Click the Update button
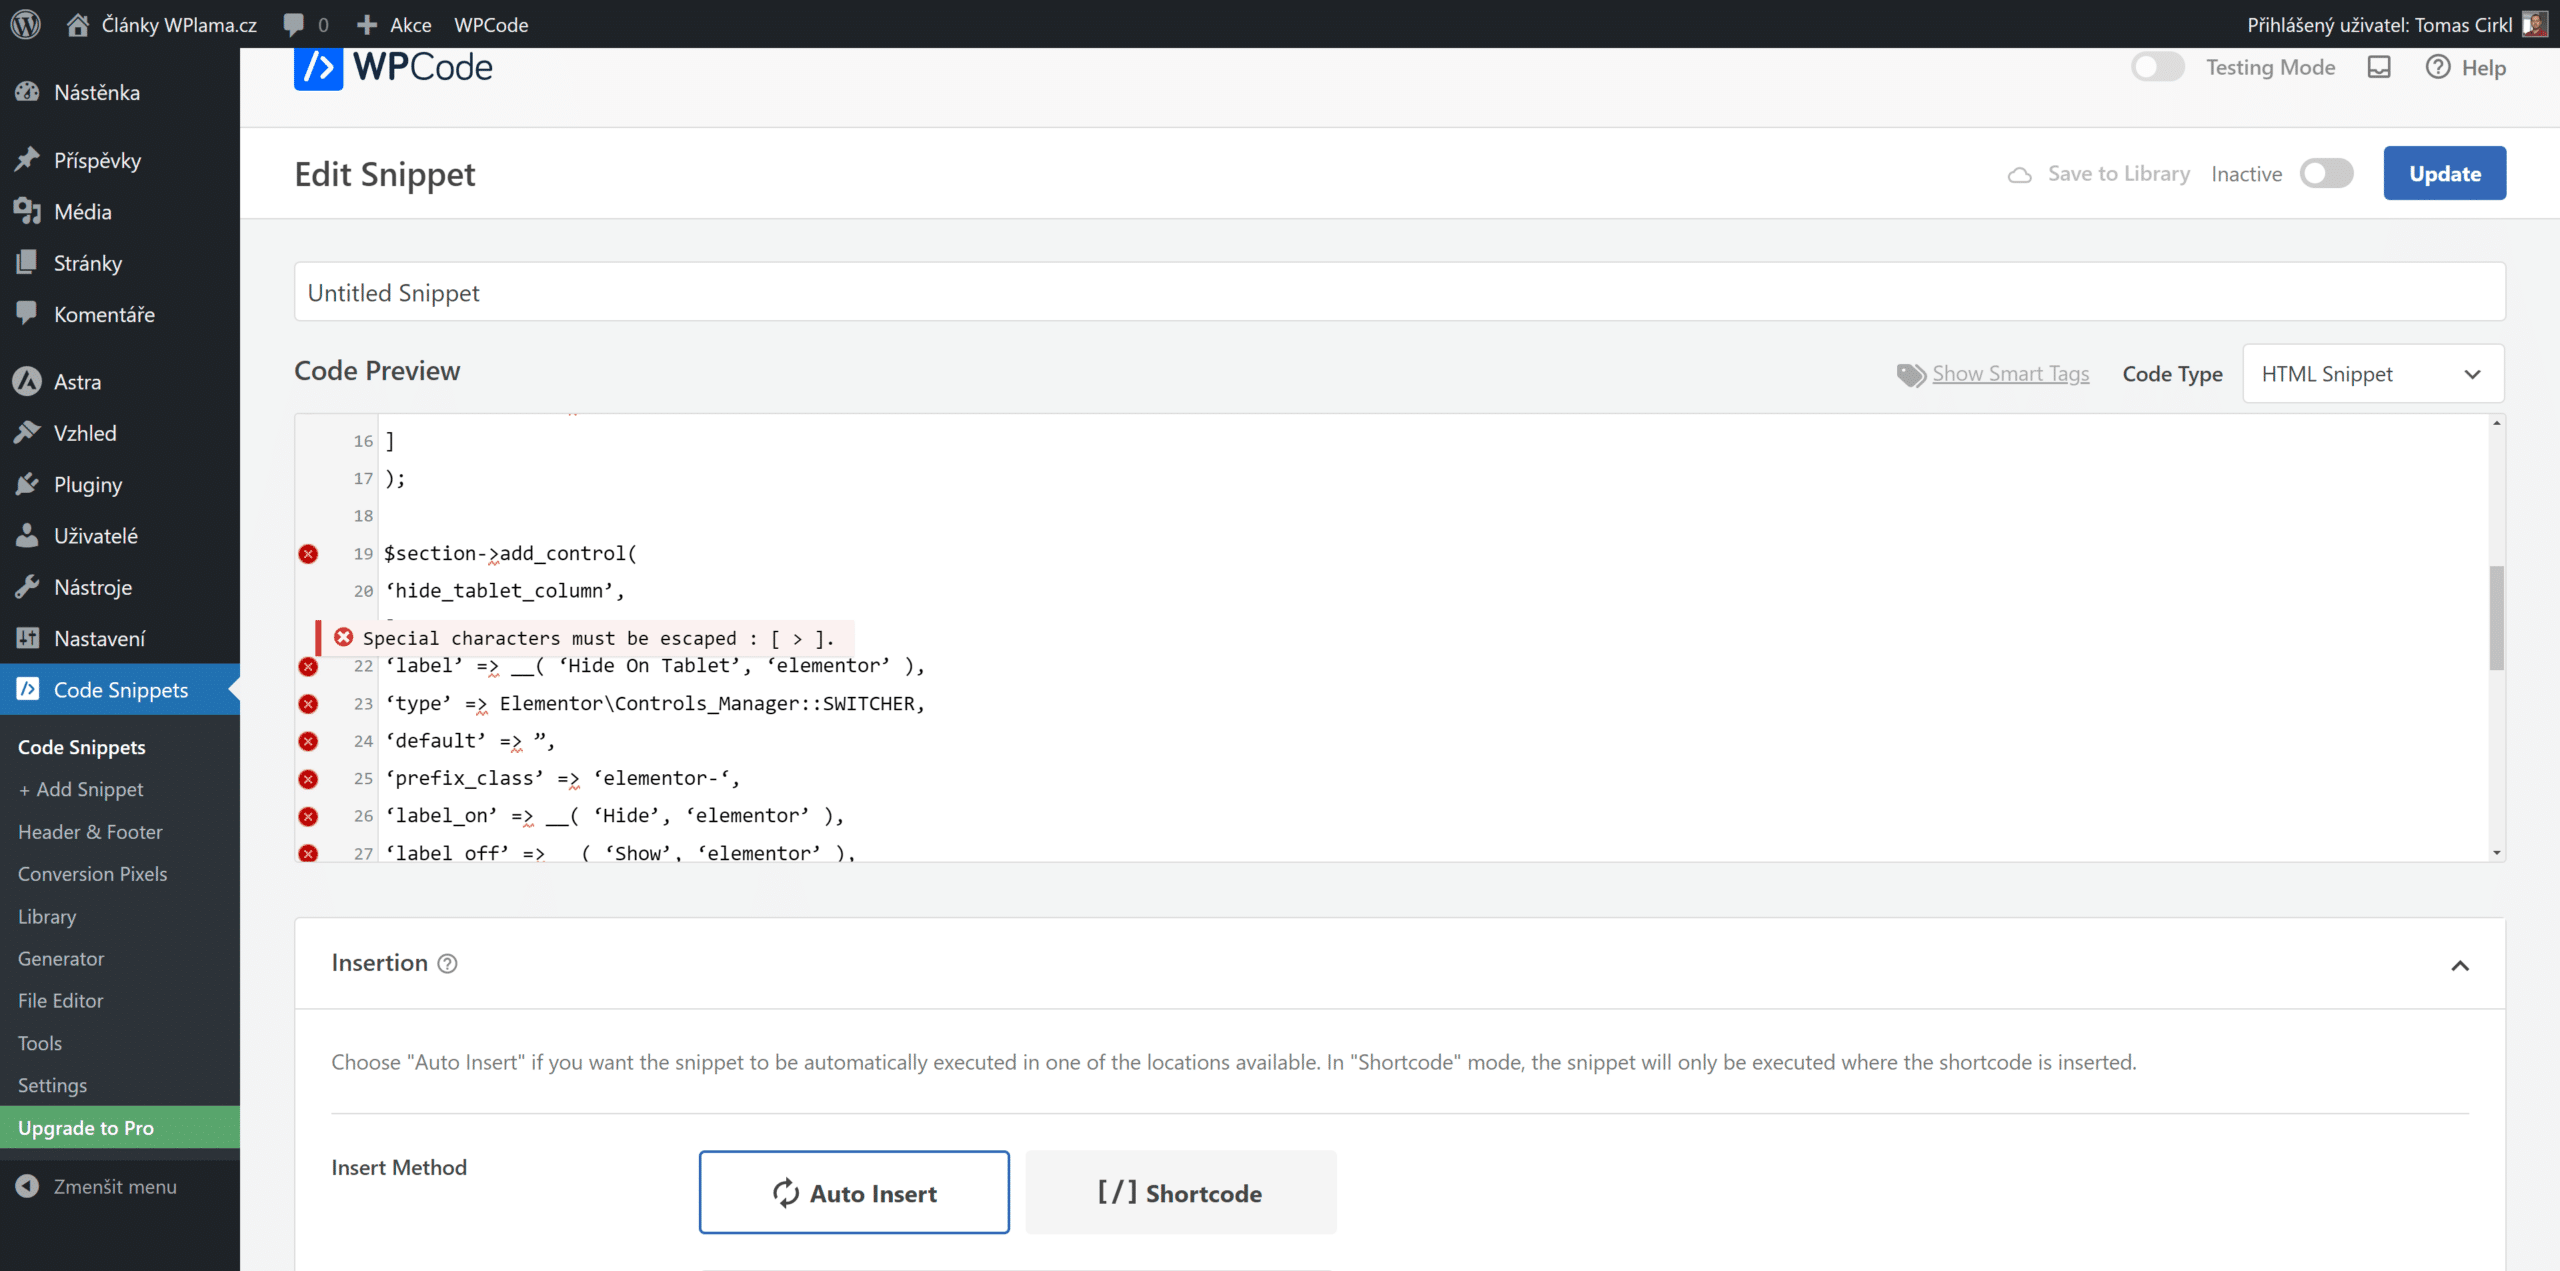The width and height of the screenshot is (2560, 1271). (x=2444, y=173)
